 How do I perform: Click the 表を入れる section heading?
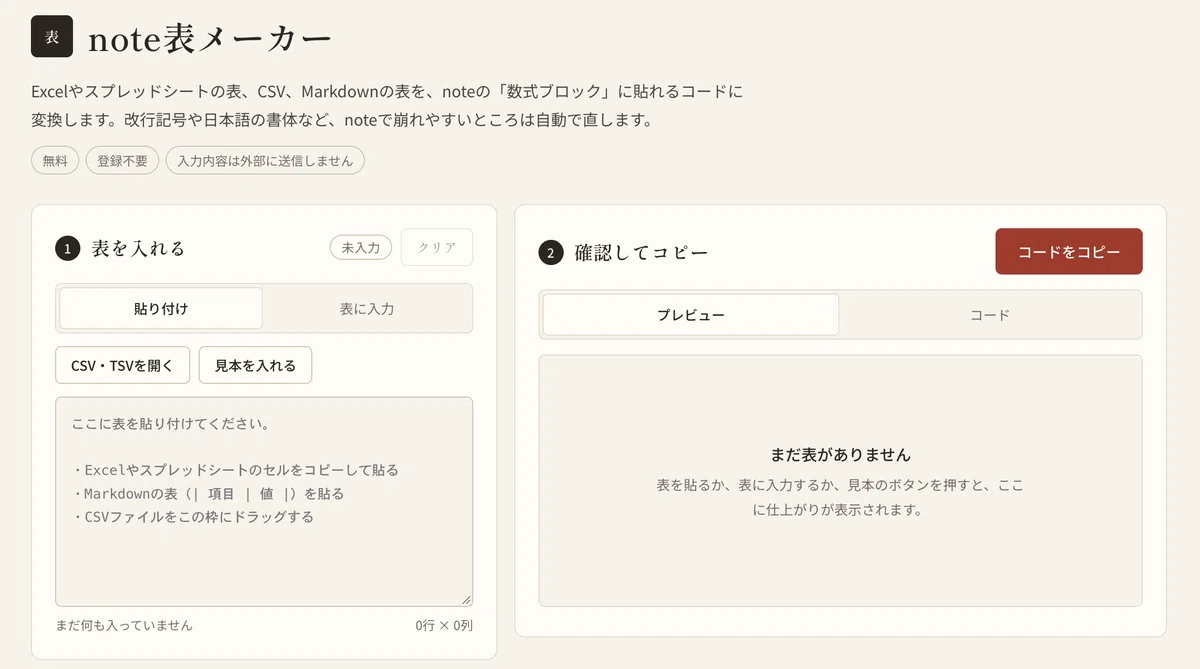139,249
